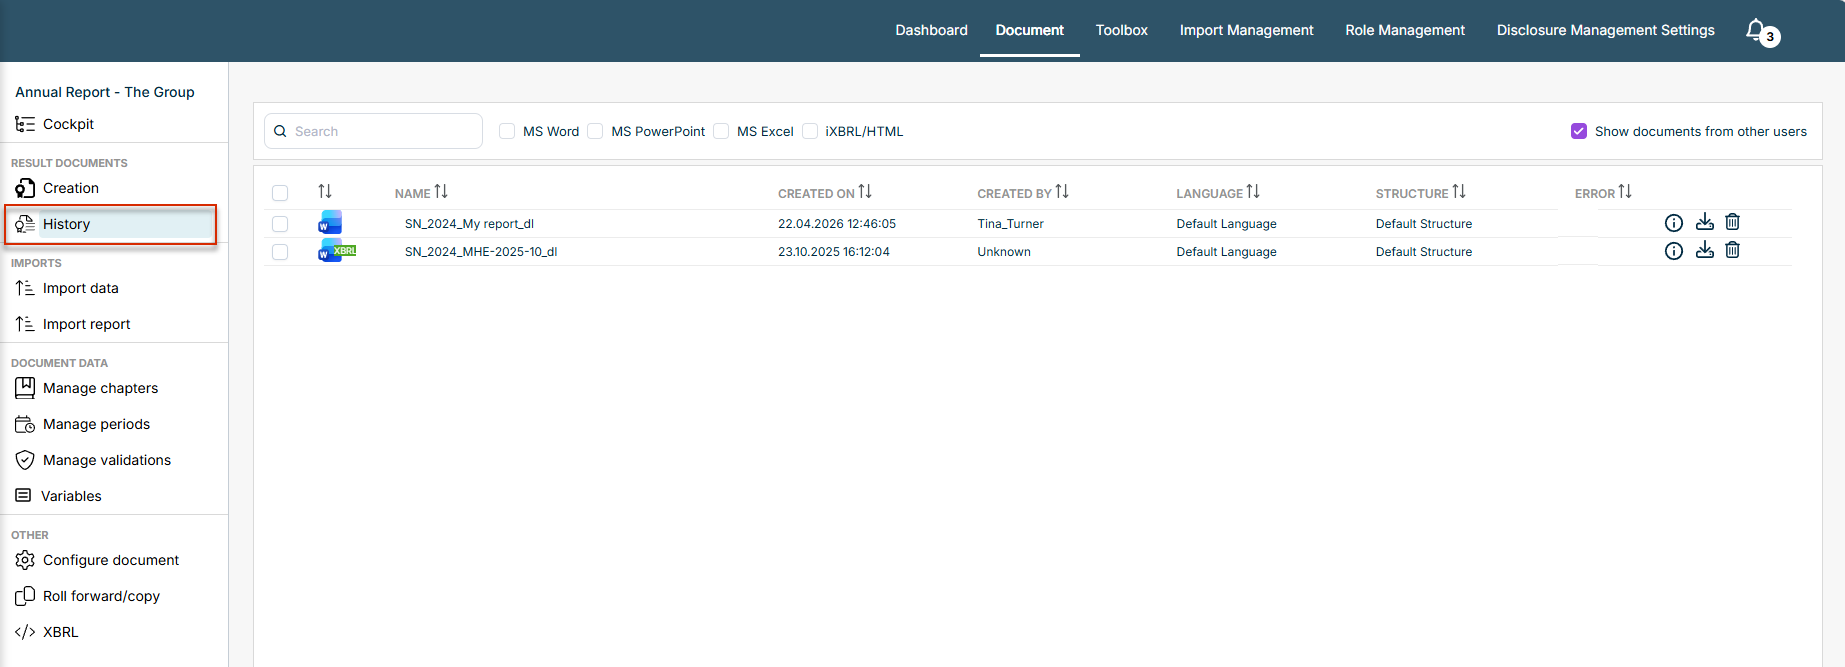Viewport: 1845px width, 667px height.
Task: Click the 23.10.2025 16:12:04 date cell
Action: 834,252
